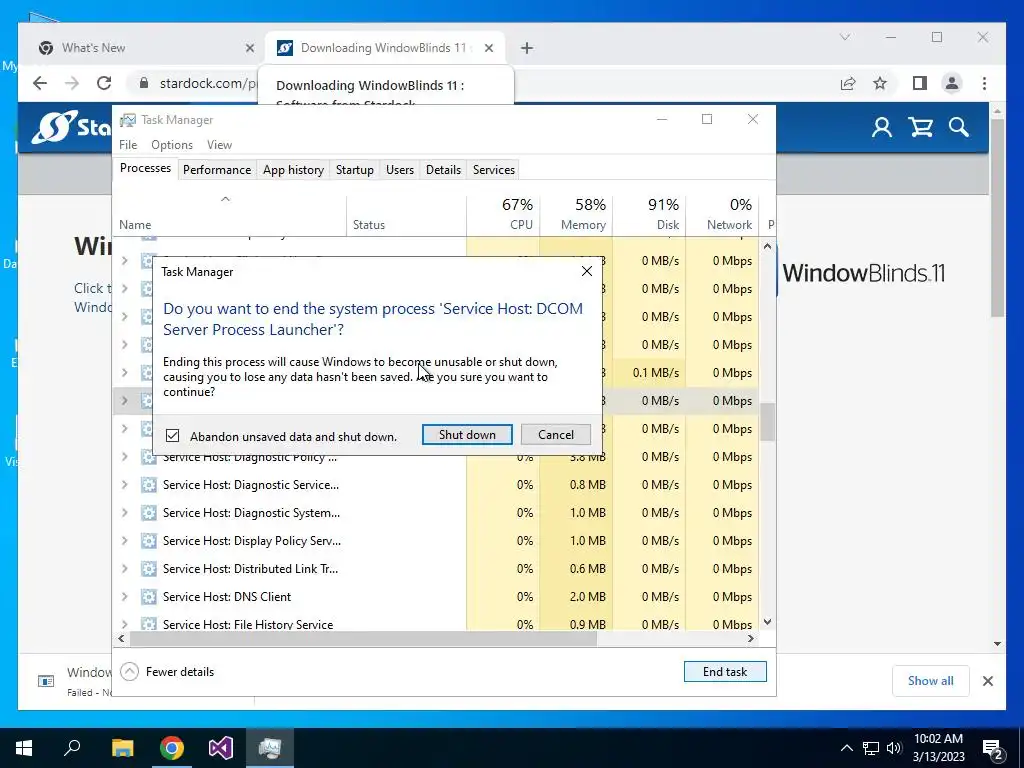Switch to the Services tab
1024x768 pixels.
pyautogui.click(x=494, y=170)
